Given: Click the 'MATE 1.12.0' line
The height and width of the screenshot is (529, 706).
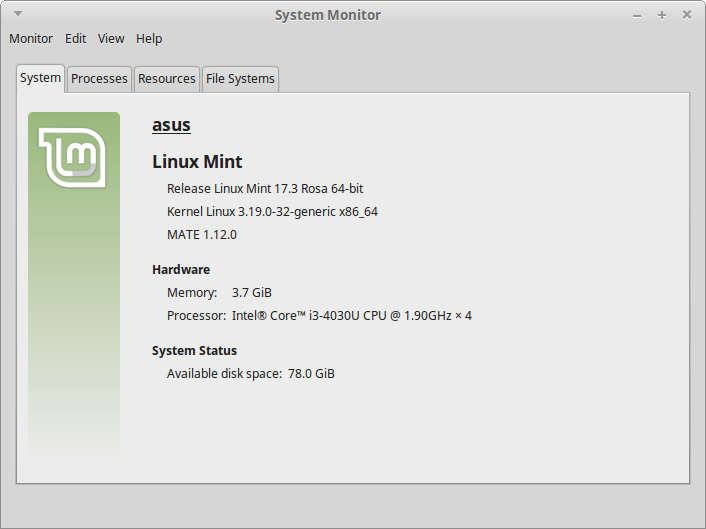Looking at the screenshot, I should (202, 235).
